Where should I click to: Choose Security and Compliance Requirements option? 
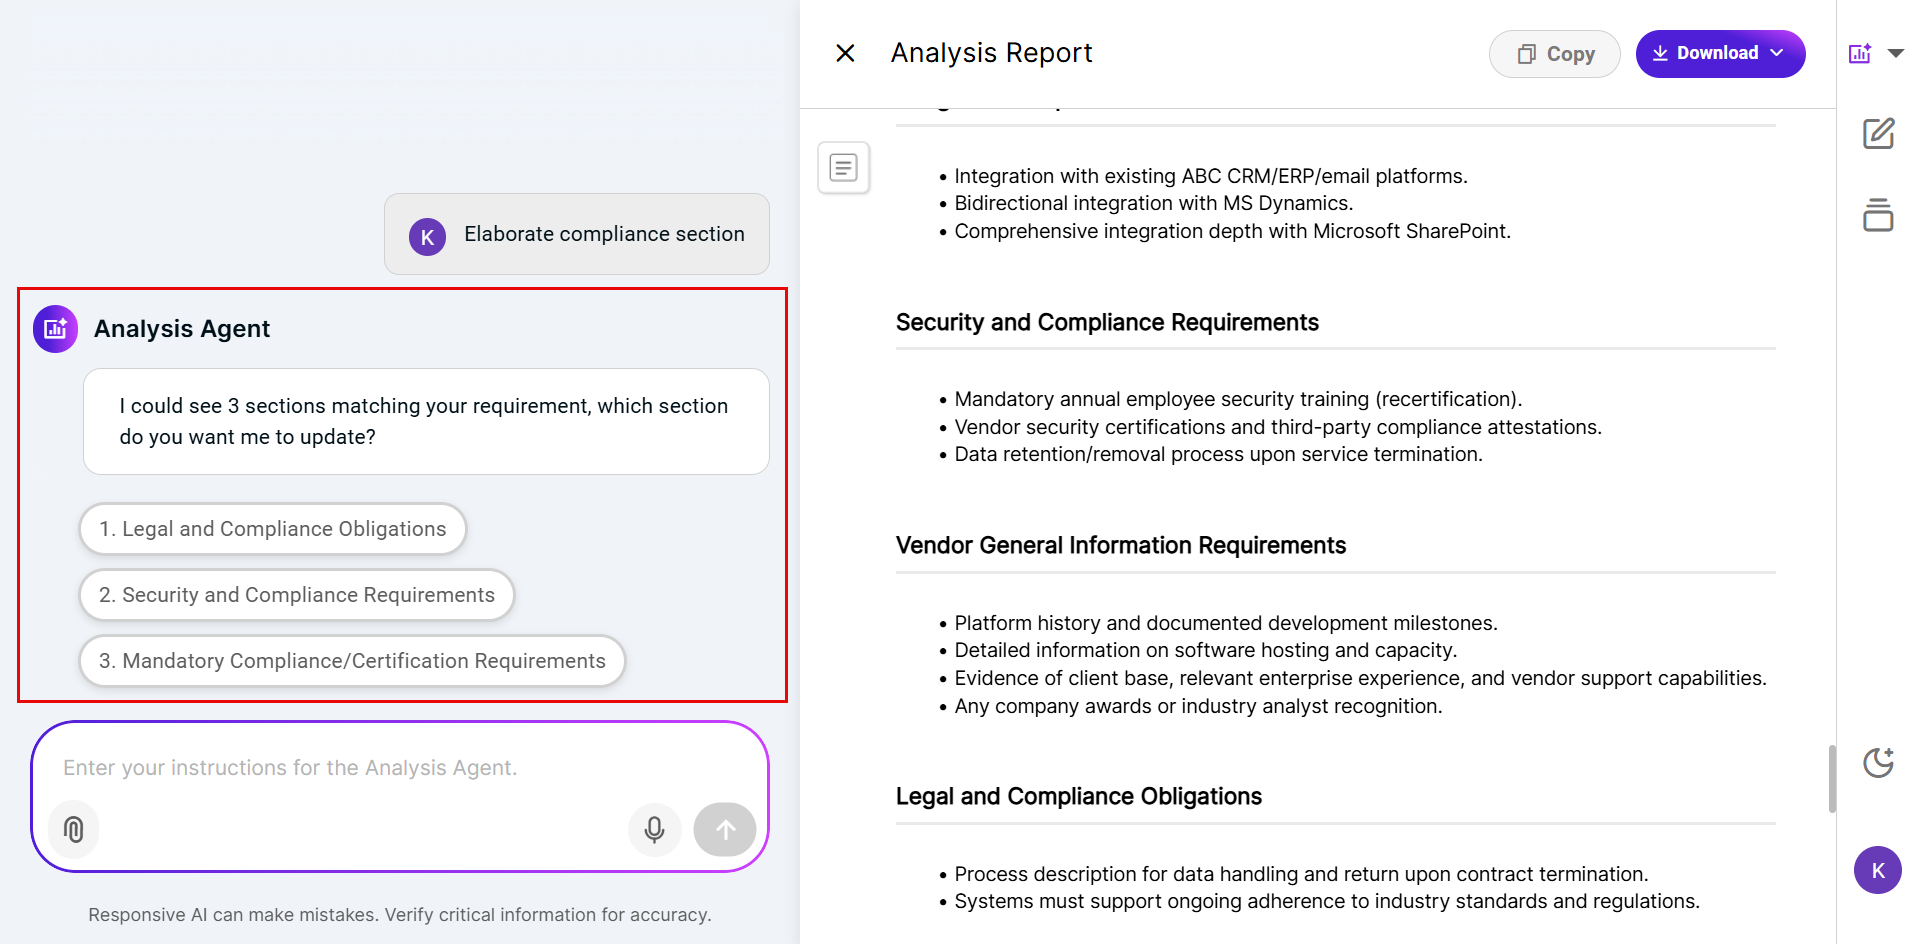(296, 595)
